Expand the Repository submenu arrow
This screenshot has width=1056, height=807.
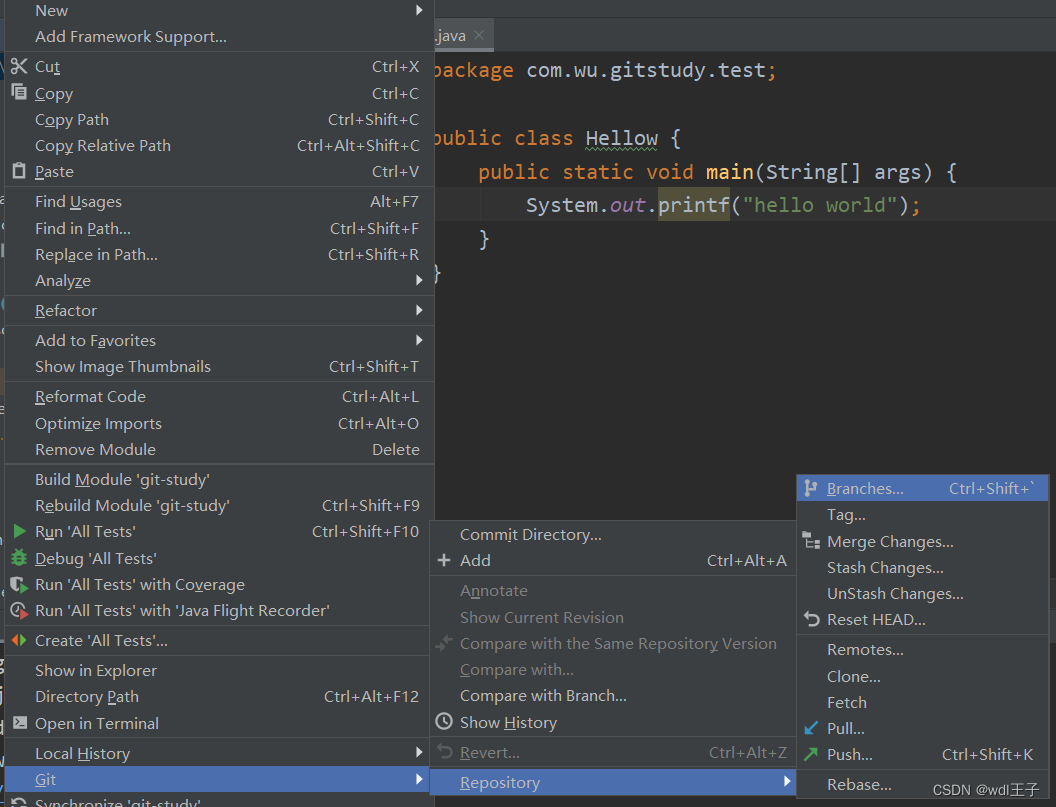(x=787, y=781)
